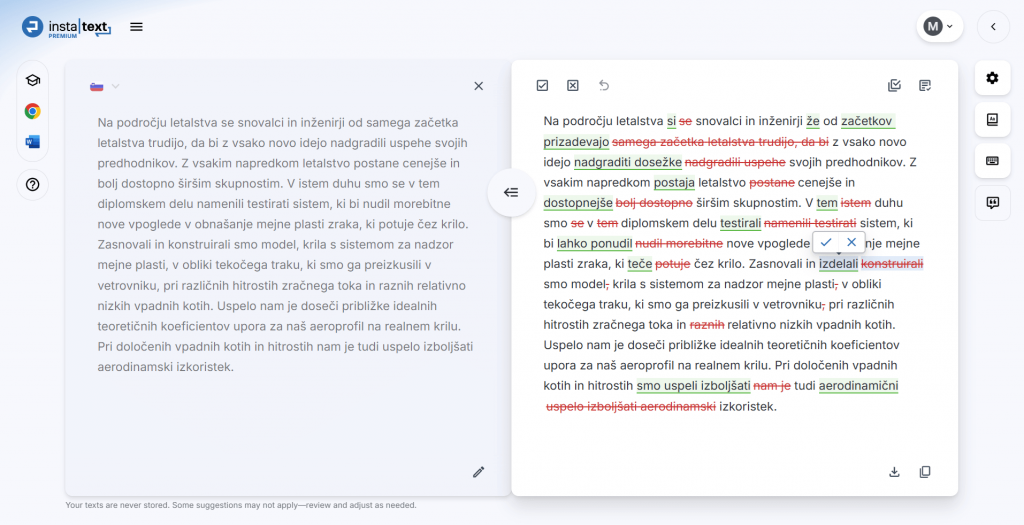Viewport: 1024px width, 525px height.
Task: Expand the Slovenian language flag dropdown
Action: tap(105, 86)
